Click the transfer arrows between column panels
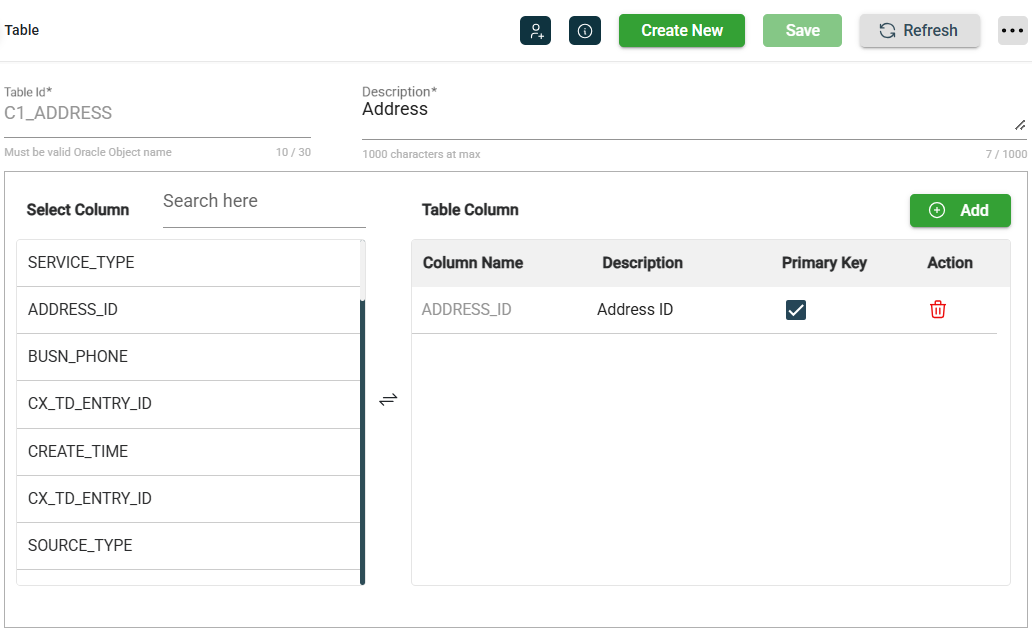Screen dimensions: 1032x631 tap(388, 399)
